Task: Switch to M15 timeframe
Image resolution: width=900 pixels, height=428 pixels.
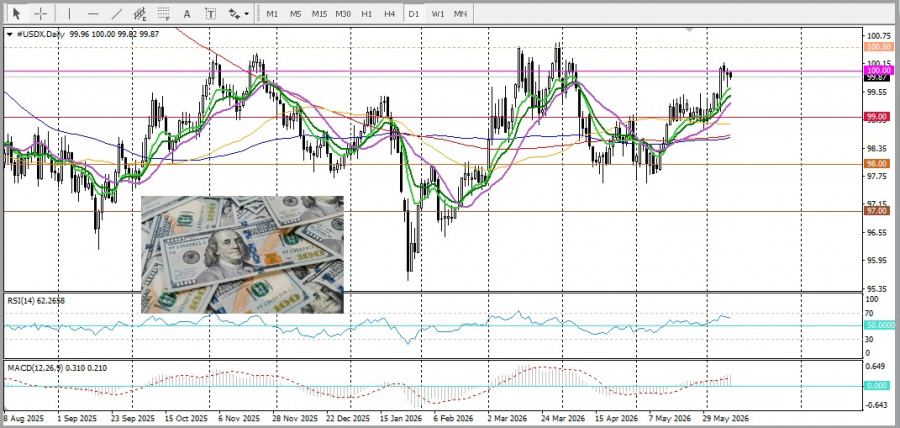Action: click(x=320, y=13)
